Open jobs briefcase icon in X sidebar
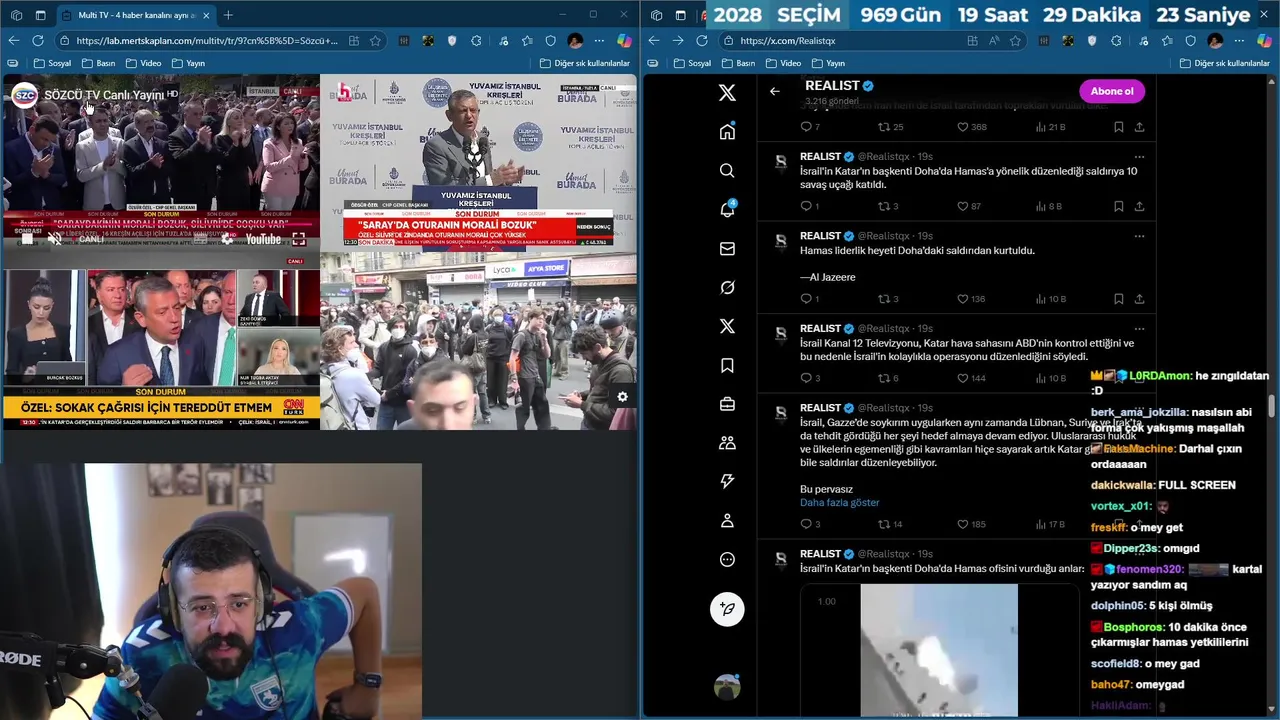The image size is (1280, 720). pyautogui.click(x=727, y=404)
